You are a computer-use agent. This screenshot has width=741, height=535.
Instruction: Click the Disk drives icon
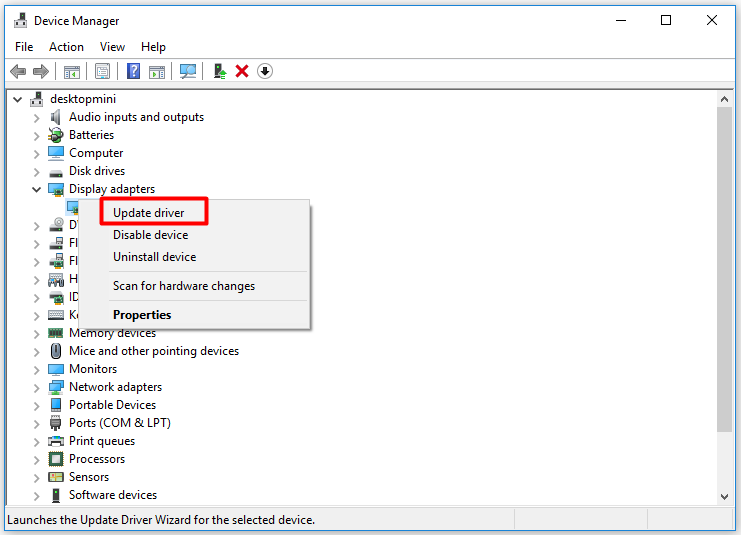[x=56, y=173]
